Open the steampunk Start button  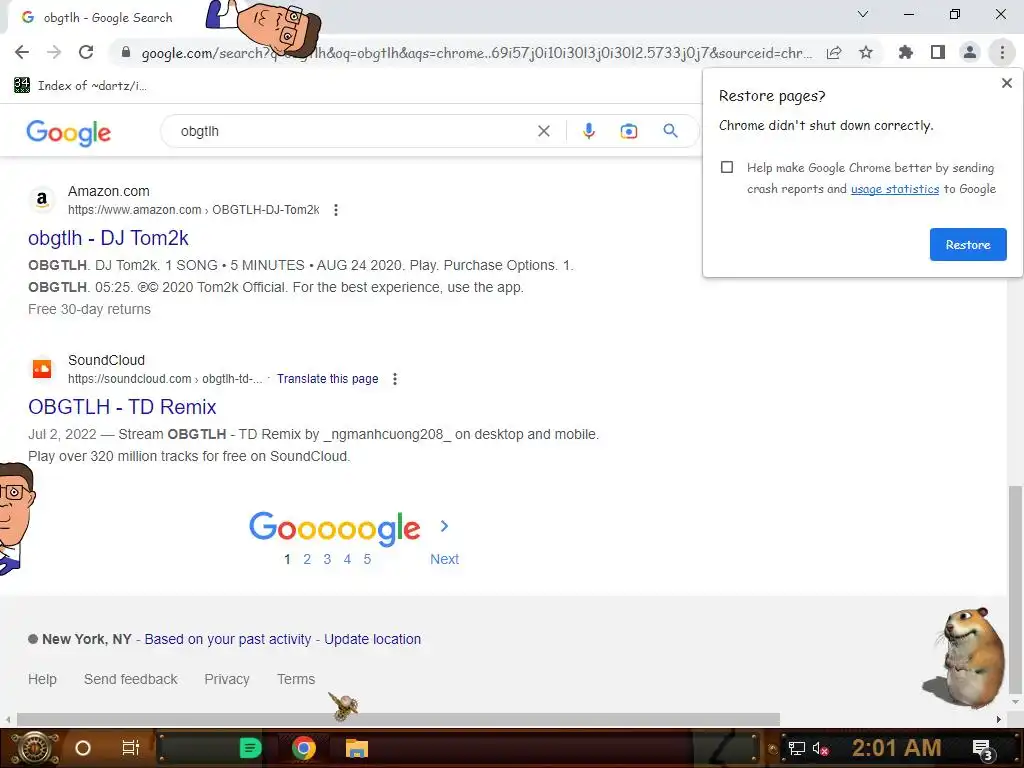tap(35, 748)
